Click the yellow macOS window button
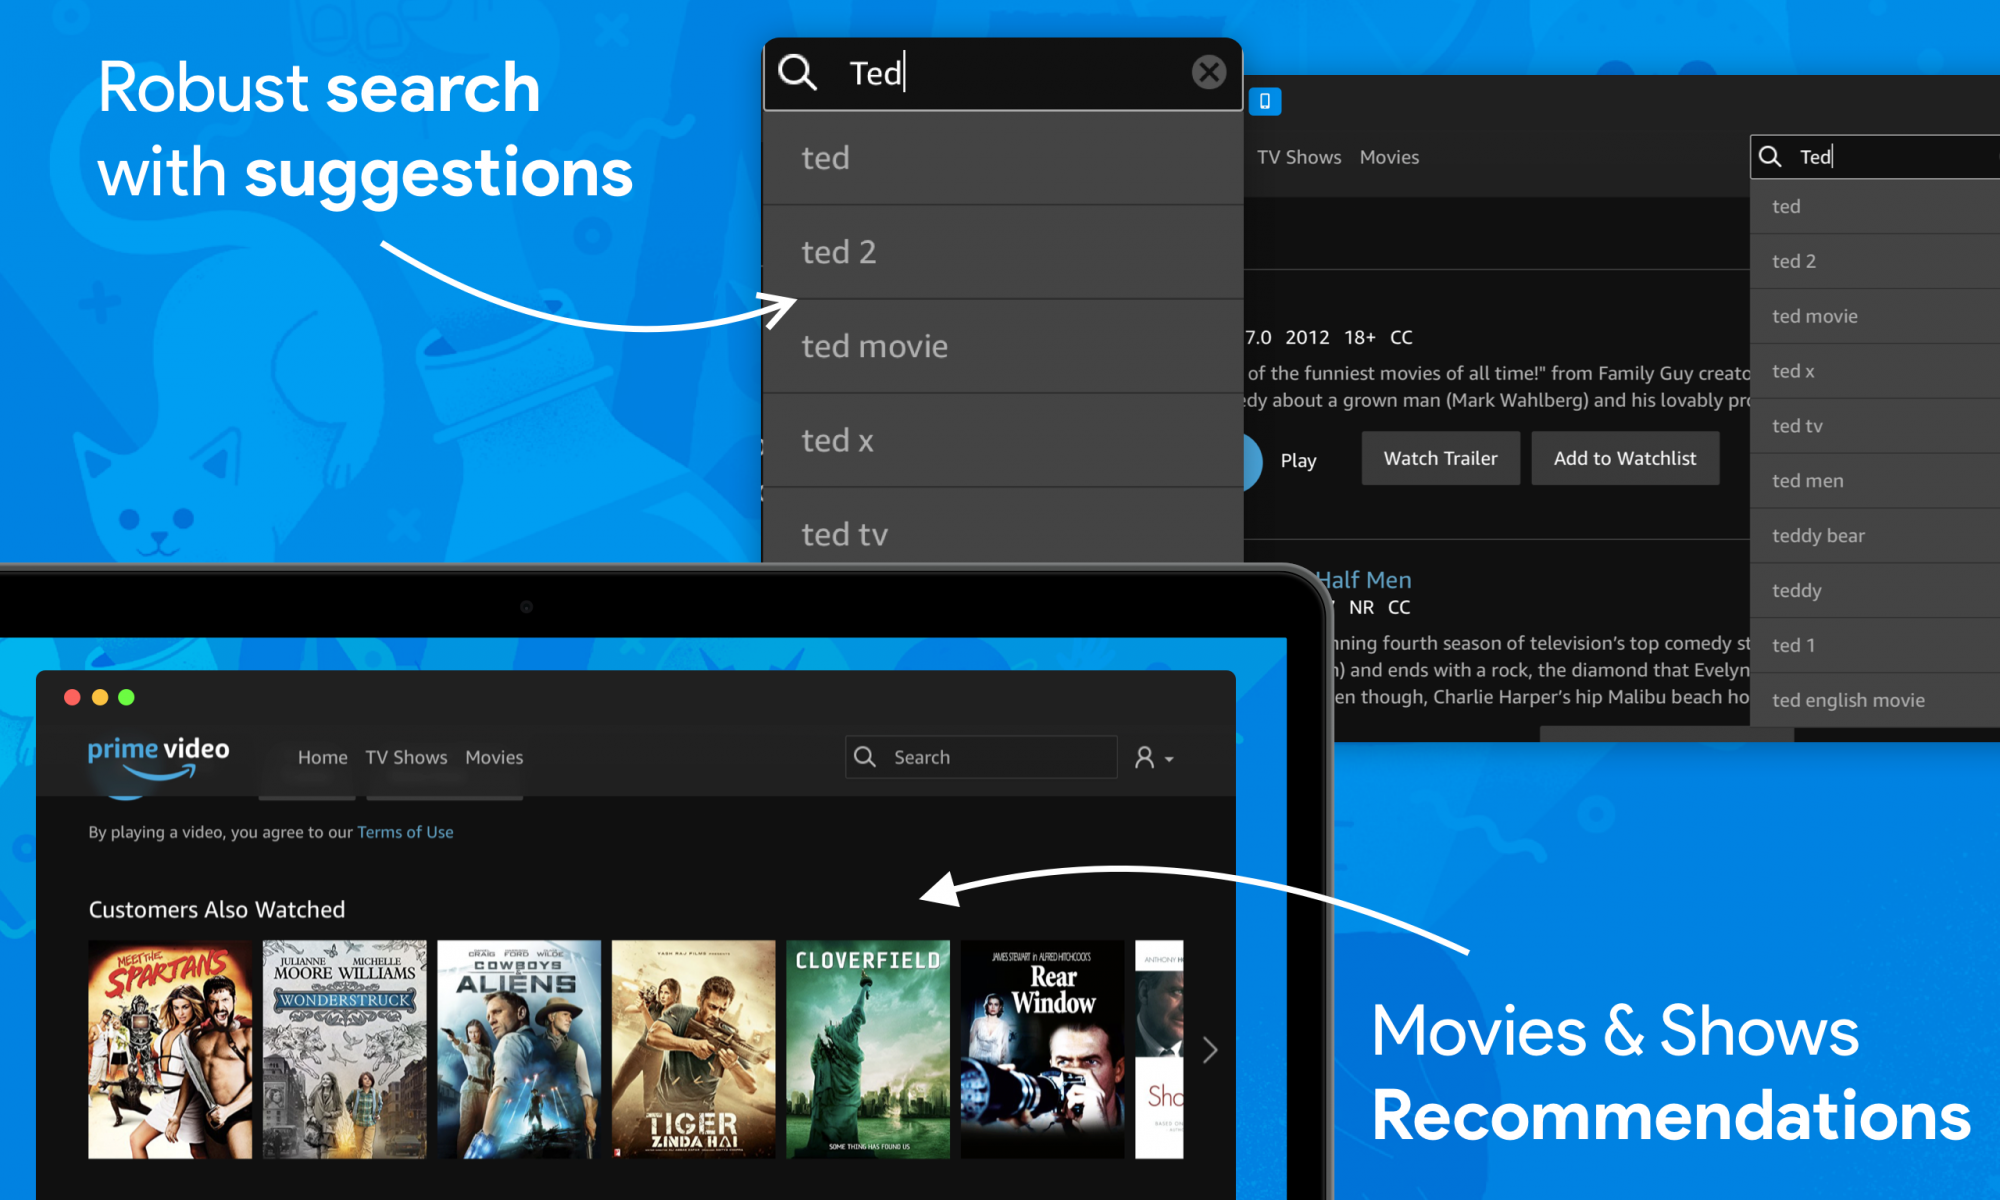 tap(99, 697)
